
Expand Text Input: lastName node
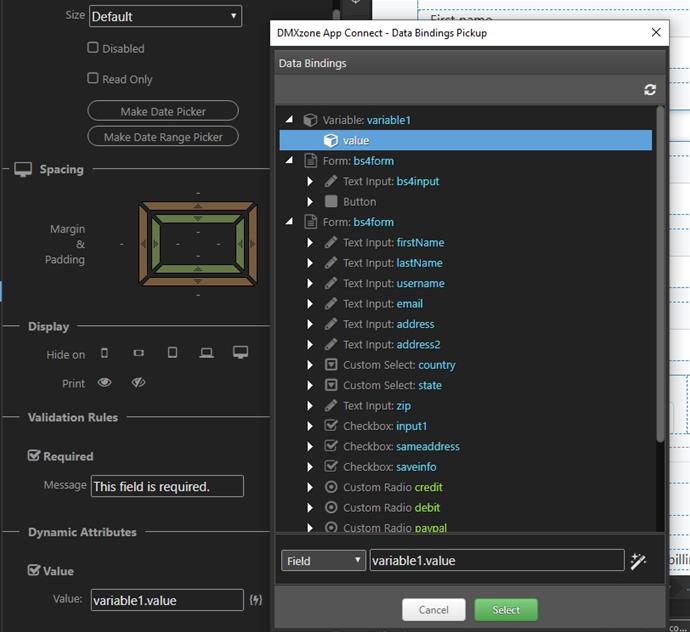310,263
